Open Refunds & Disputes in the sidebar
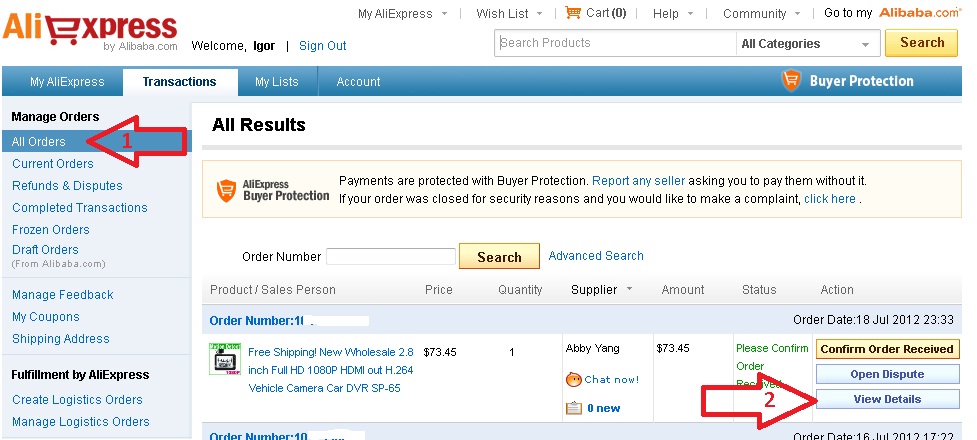Viewport: 977px width, 440px height. tap(67, 186)
